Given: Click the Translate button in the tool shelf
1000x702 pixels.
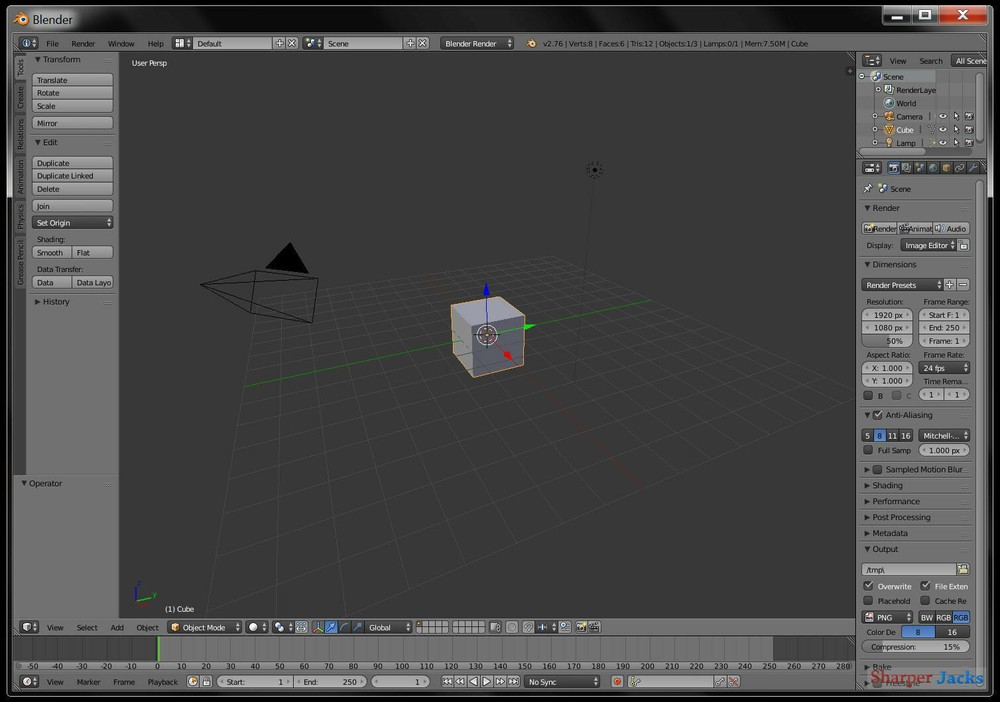Looking at the screenshot, I should coord(71,79).
